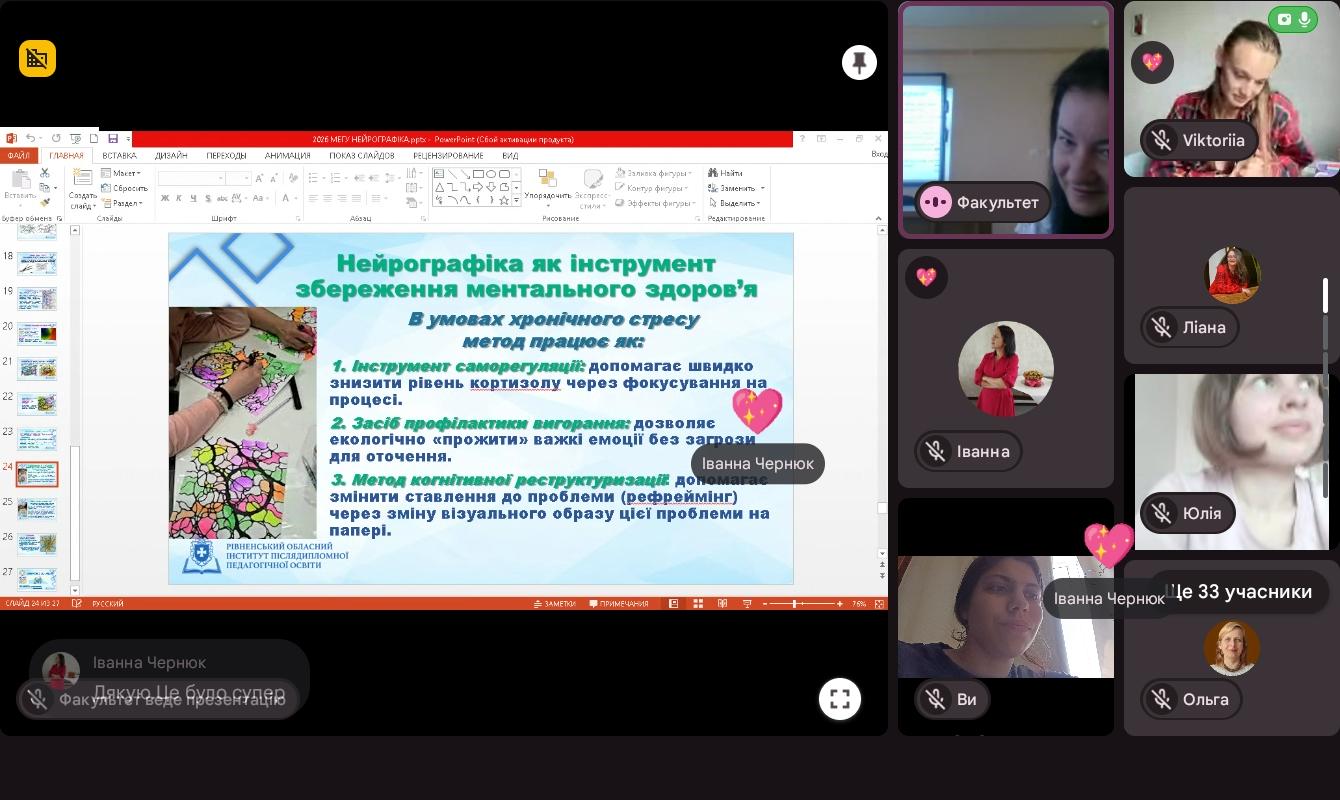Toggle ПРИМЕЧАНИЯ comments pane in status bar
1340x800 pixels.
tap(619, 604)
